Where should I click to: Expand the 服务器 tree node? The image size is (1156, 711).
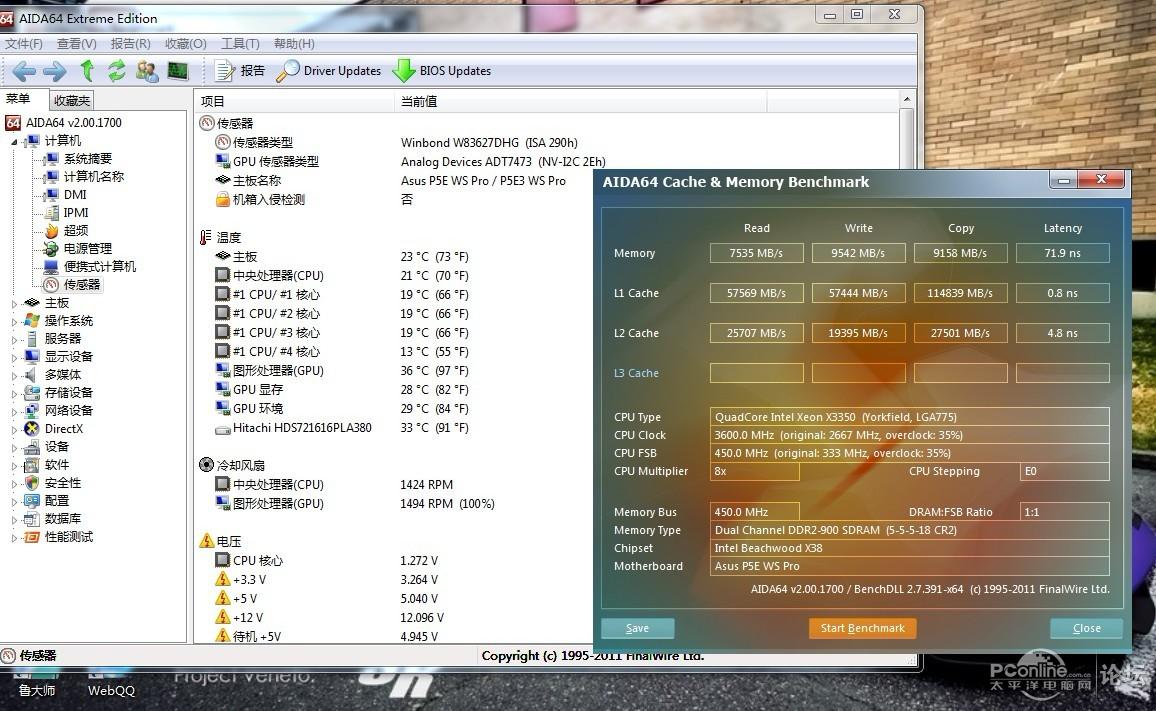[x=14, y=339]
